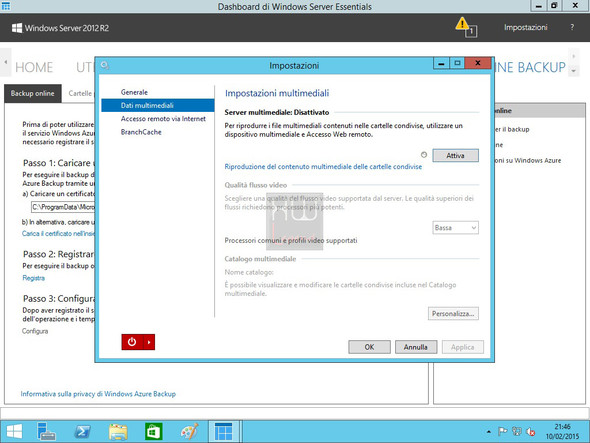Open Paint from the taskbar
590x443 pixels.
tap(189, 432)
